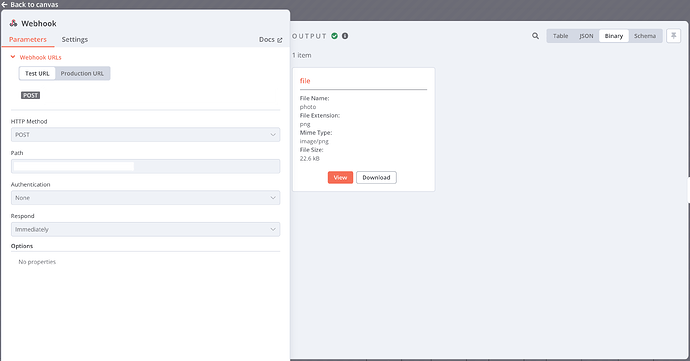
Task: Select the Test URL option
Action: 37,74
